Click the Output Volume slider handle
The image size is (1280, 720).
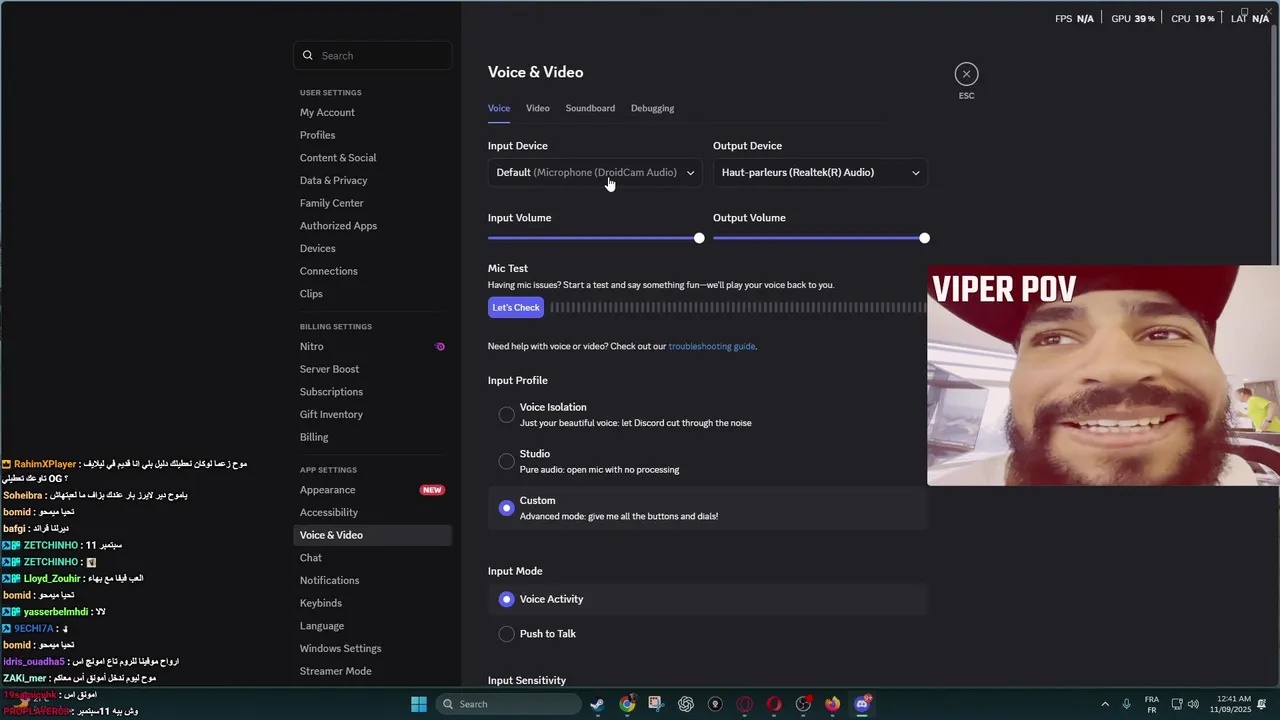pyautogui.click(x=924, y=238)
